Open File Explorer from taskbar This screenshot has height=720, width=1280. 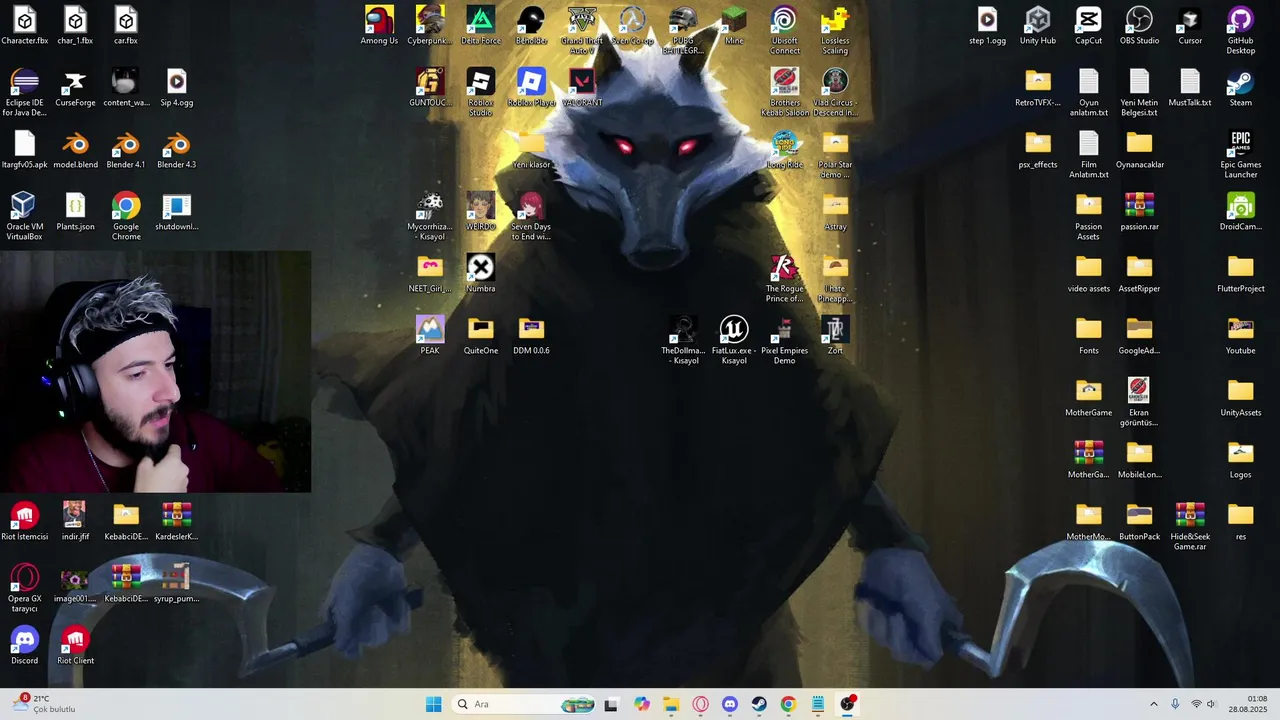671,704
